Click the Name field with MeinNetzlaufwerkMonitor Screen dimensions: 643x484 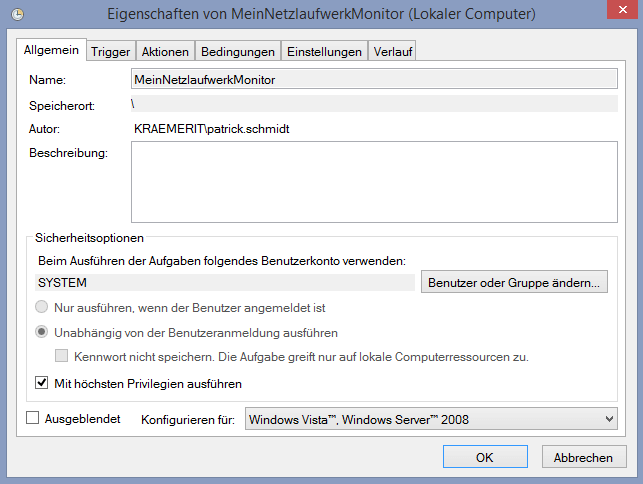click(374, 79)
